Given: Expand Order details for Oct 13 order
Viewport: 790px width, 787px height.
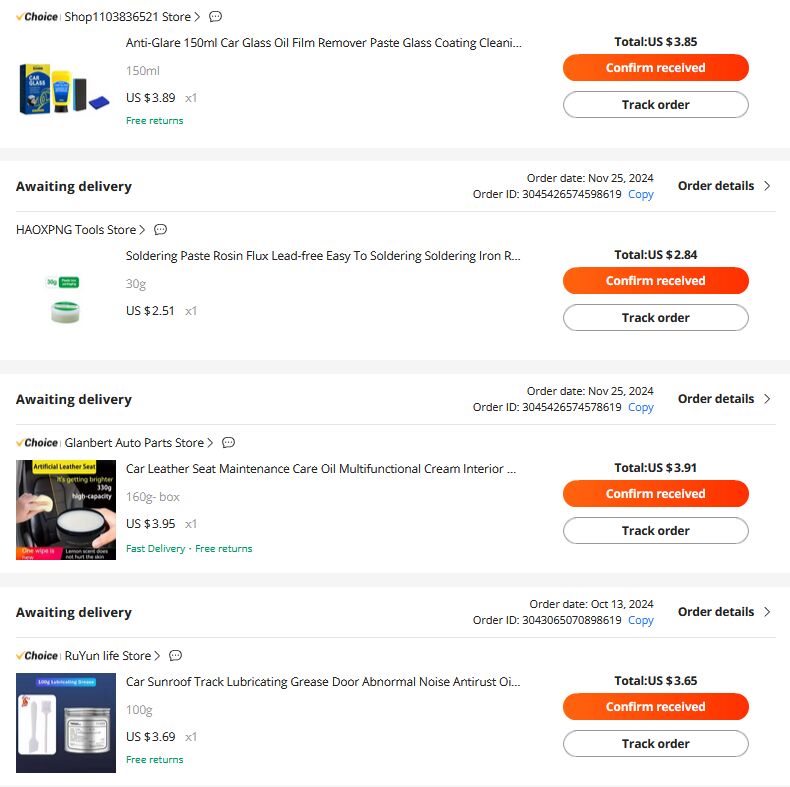Looking at the screenshot, I should coord(723,612).
